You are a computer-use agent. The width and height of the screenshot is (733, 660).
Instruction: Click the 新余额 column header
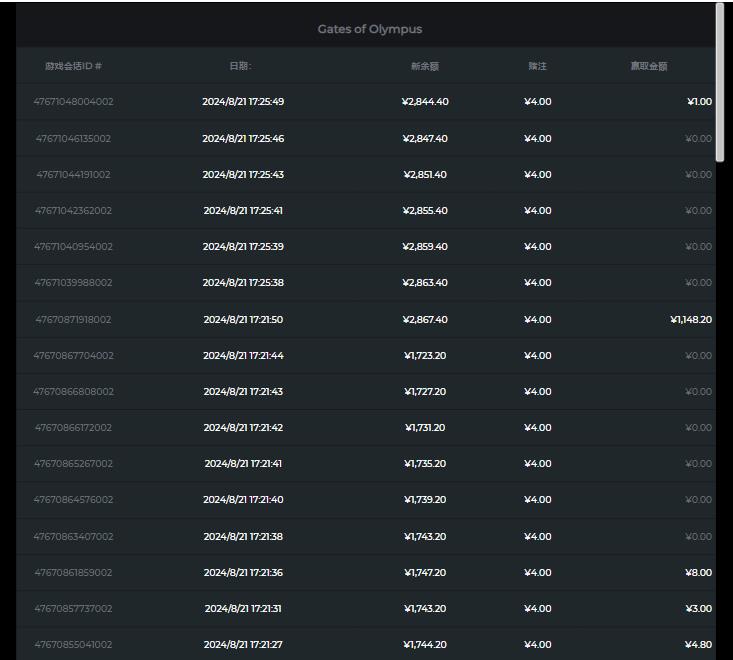[x=424, y=66]
